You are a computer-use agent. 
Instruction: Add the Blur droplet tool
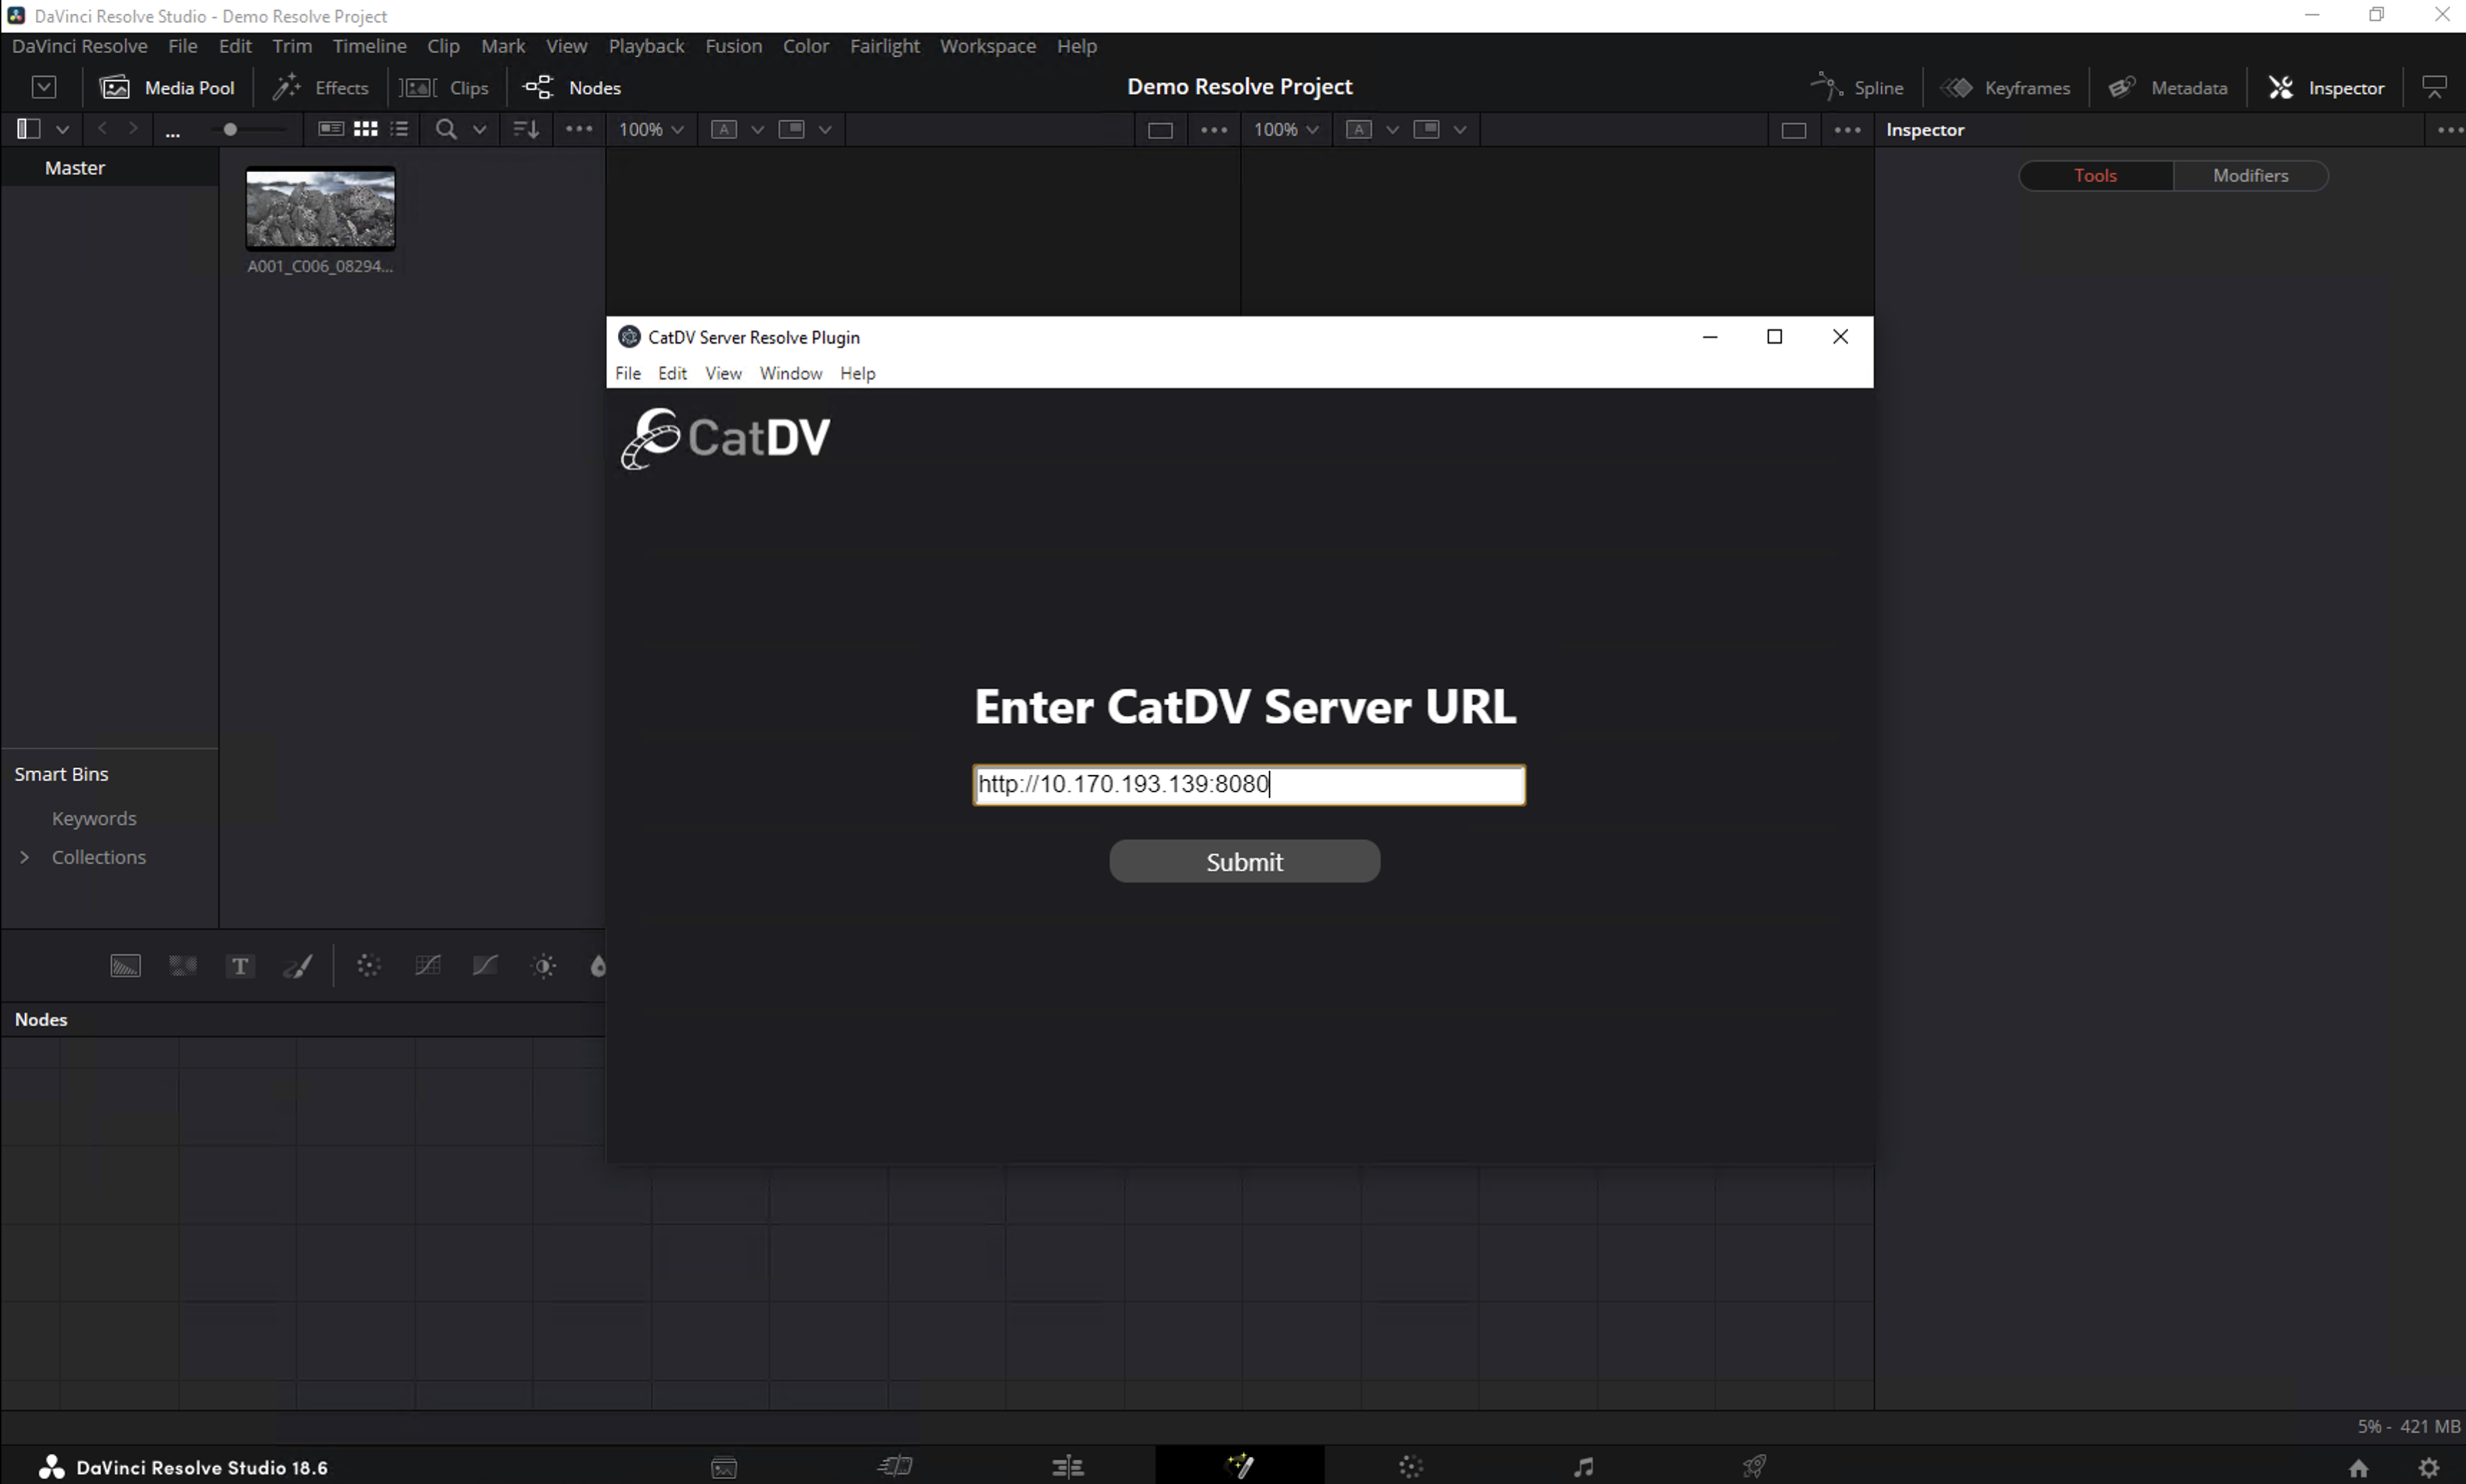coord(598,966)
